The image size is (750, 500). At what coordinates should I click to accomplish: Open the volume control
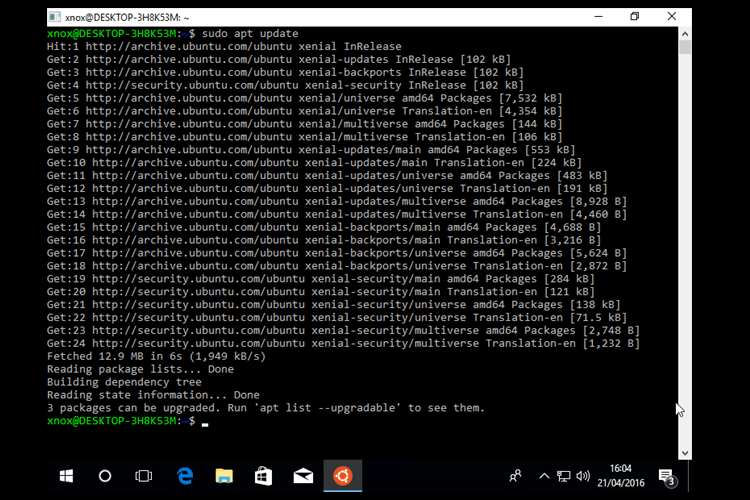point(583,476)
